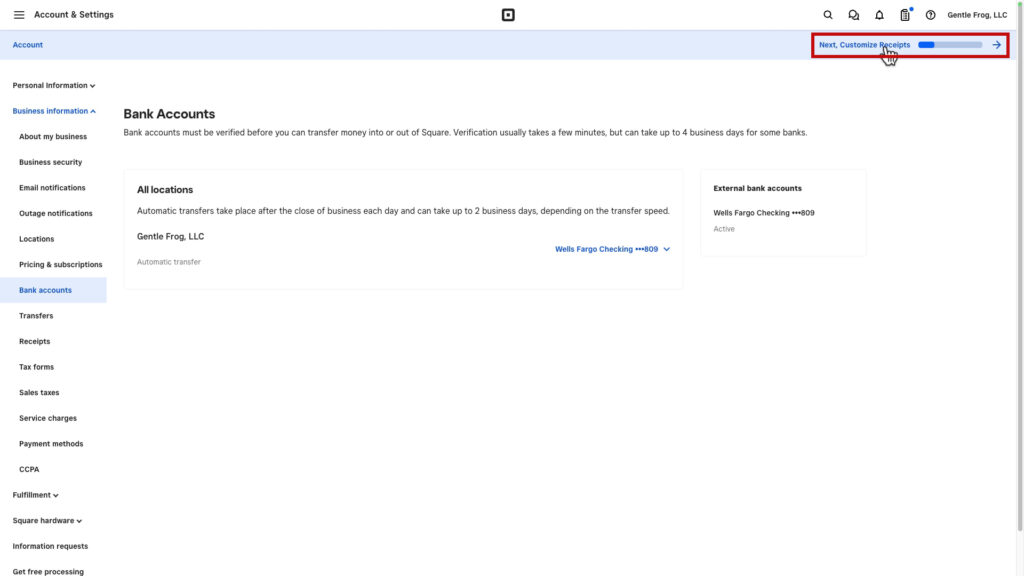This screenshot has width=1024, height=576.
Task: Open the hamburger navigation menu
Action: (x=19, y=15)
